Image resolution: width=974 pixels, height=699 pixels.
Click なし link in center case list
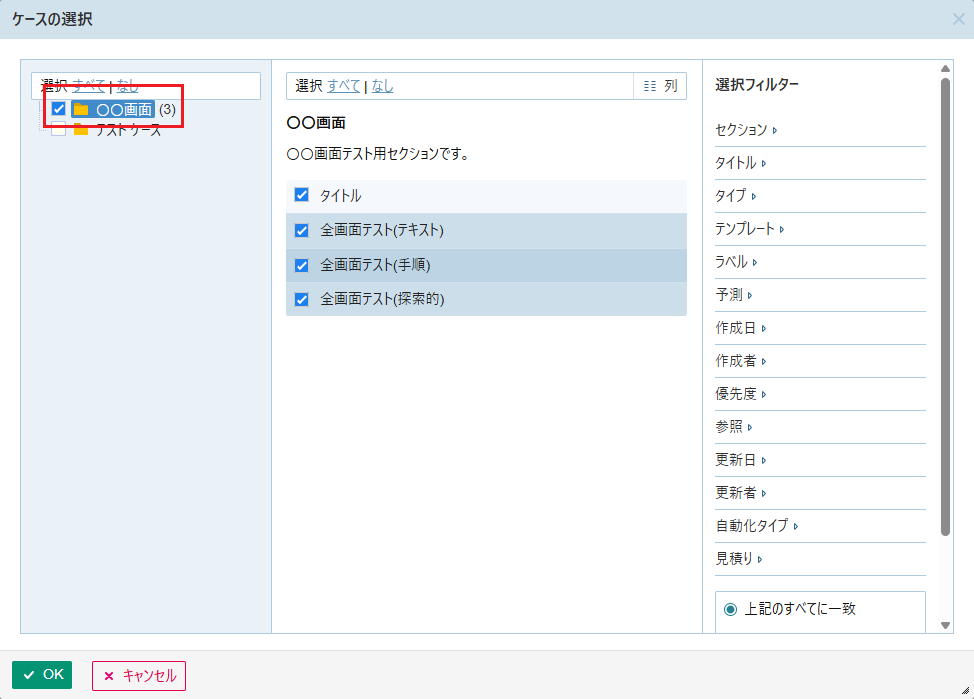point(382,86)
